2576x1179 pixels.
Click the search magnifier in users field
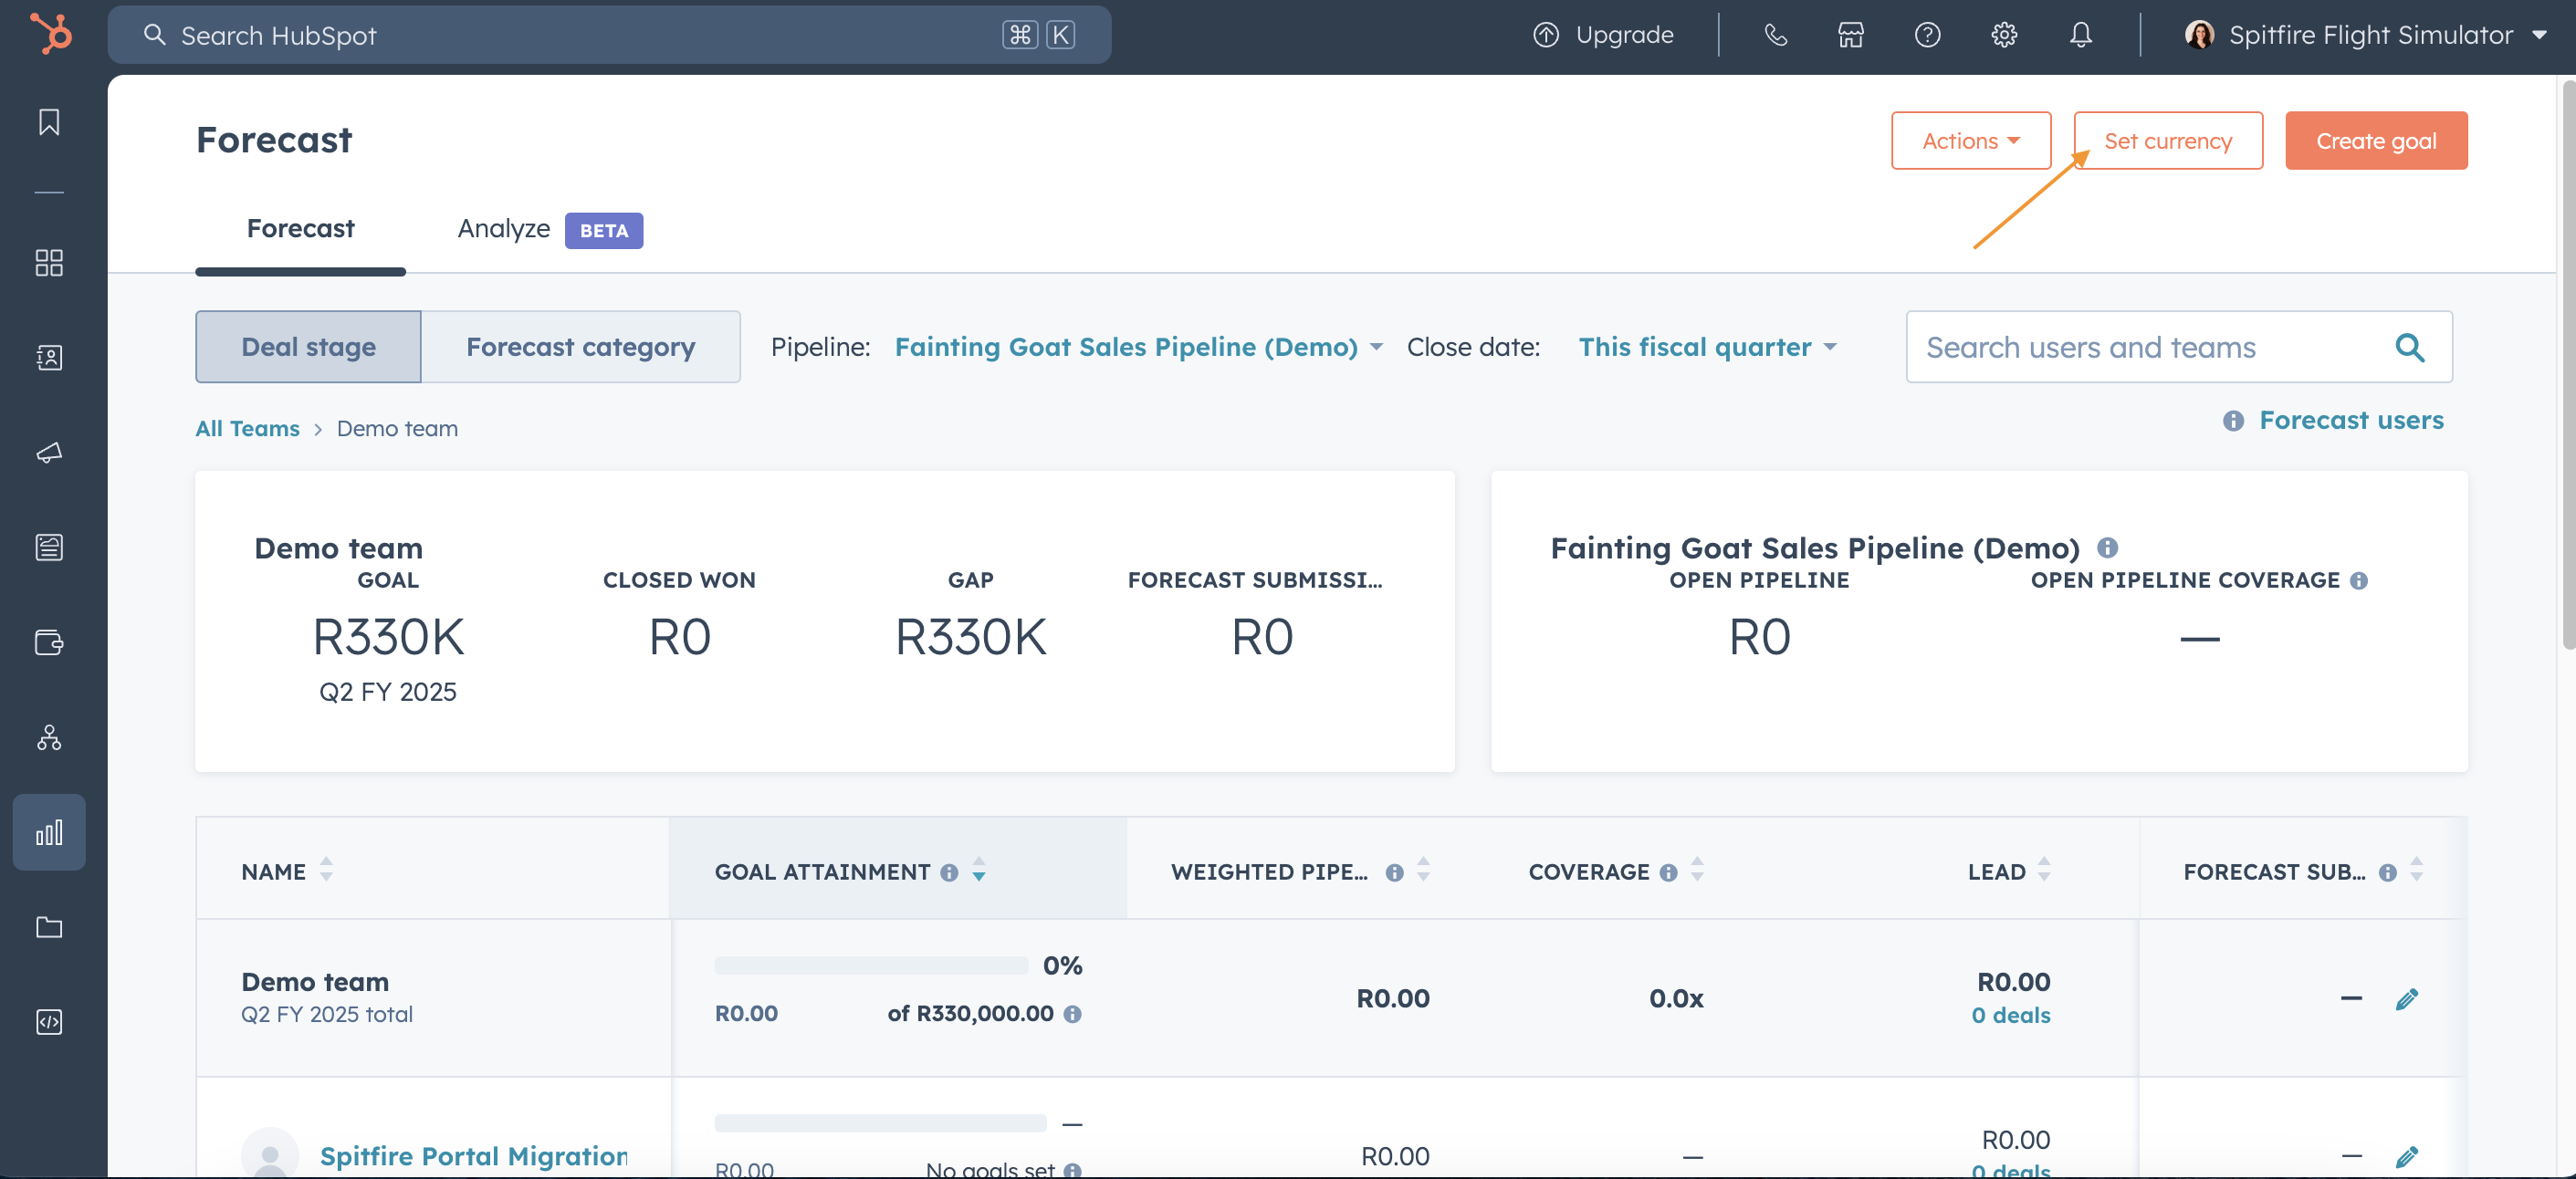2409,347
